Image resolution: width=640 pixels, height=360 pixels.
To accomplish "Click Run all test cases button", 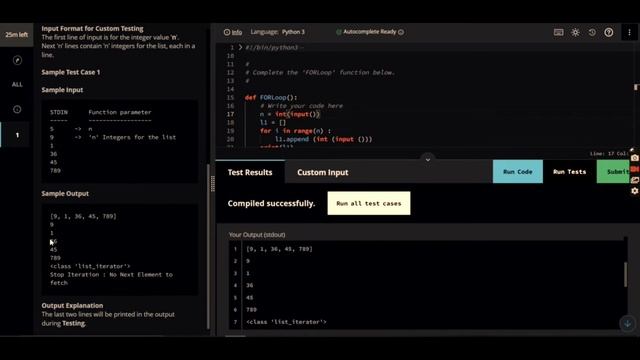I will coord(369,203).
